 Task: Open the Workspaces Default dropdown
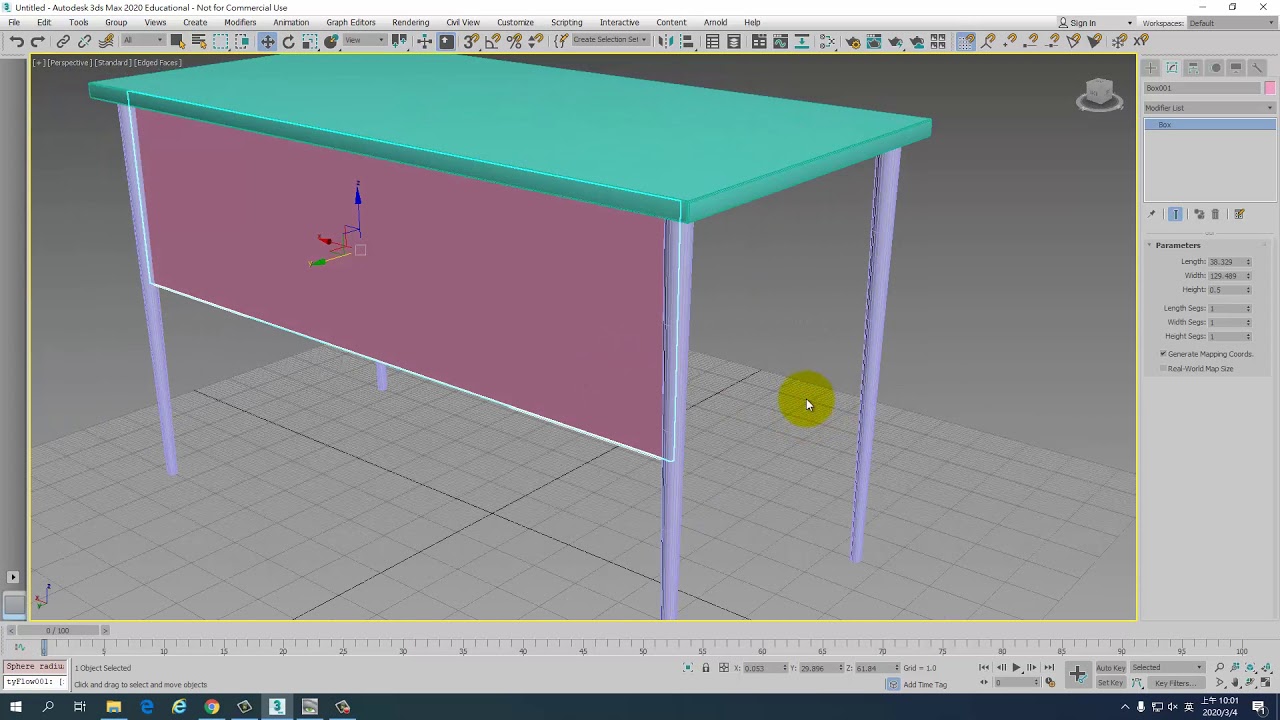[x=1230, y=23]
